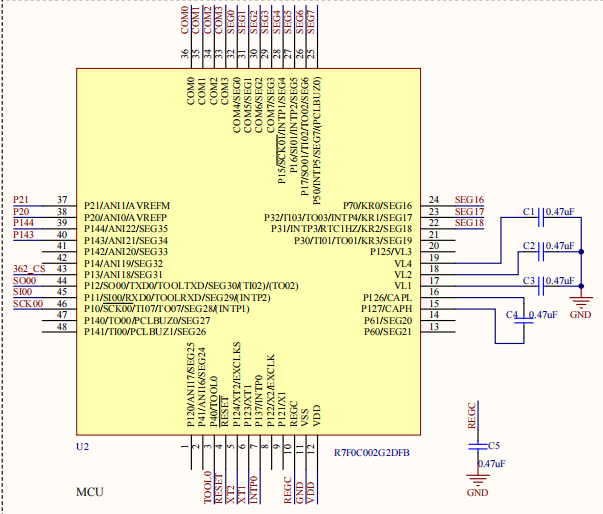Click pin name P125/VL3
The height and width of the screenshot is (514, 603).
(x=391, y=252)
